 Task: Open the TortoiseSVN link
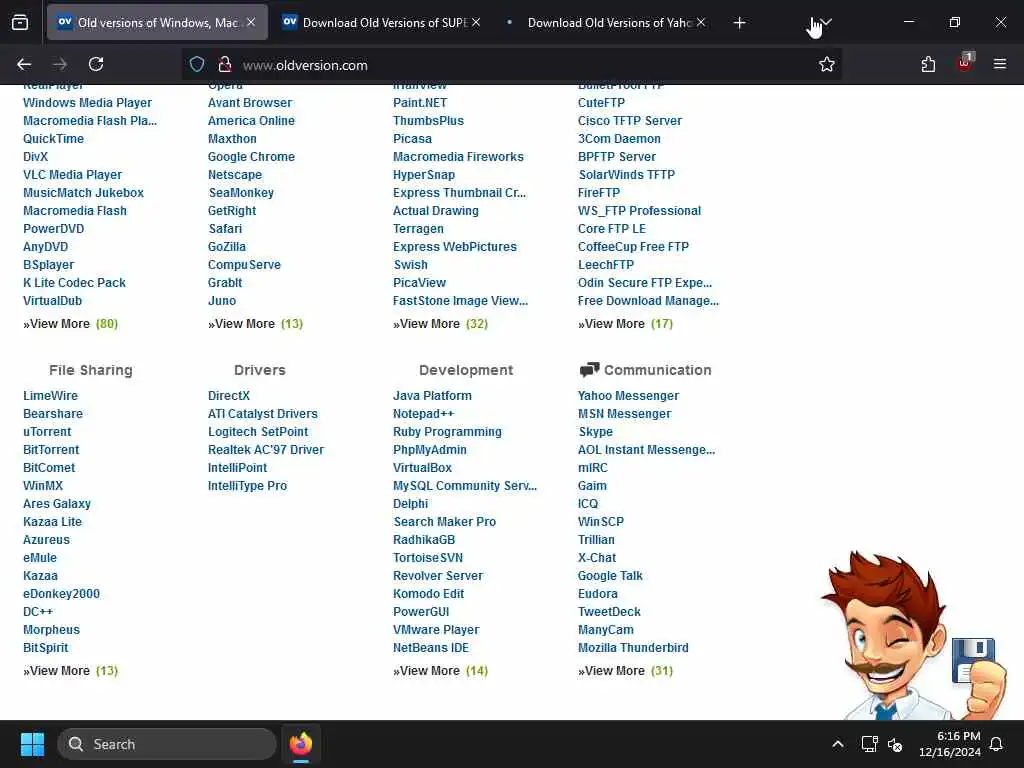[x=428, y=558]
